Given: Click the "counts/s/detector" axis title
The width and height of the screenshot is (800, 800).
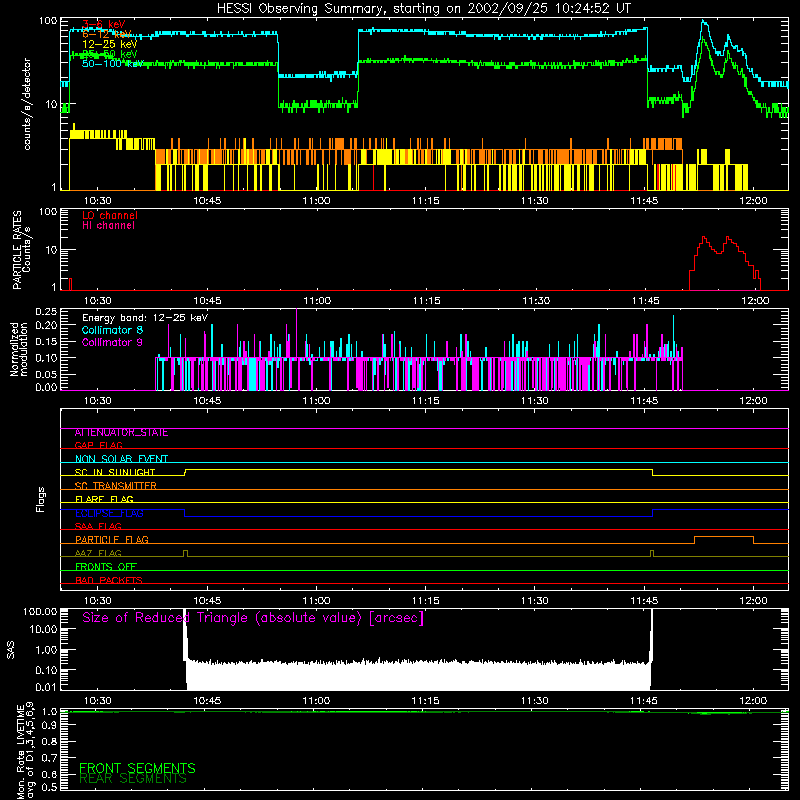Looking at the screenshot, I should click(27, 104).
